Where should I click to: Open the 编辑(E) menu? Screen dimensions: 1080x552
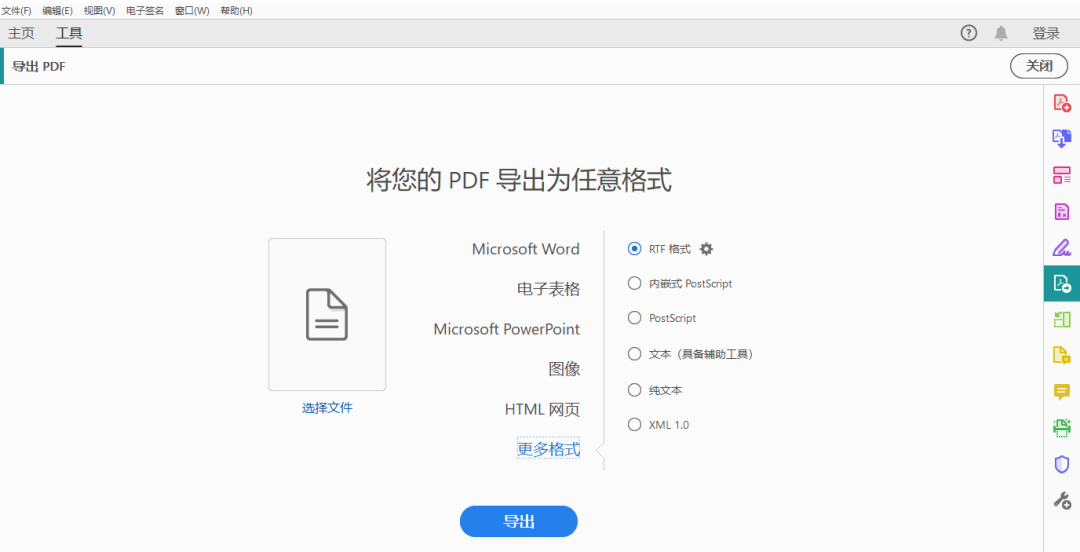pyautogui.click(x=58, y=10)
